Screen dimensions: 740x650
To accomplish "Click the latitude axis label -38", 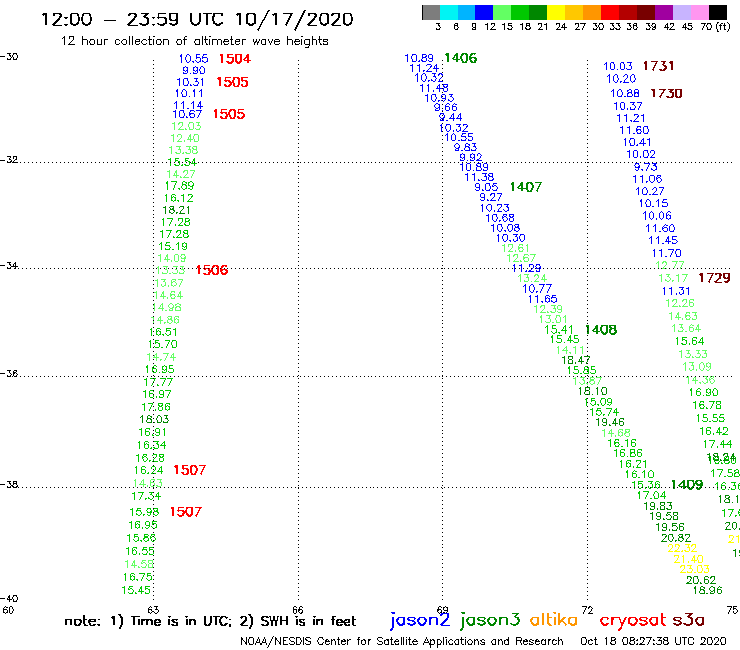I will (x=9, y=484).
